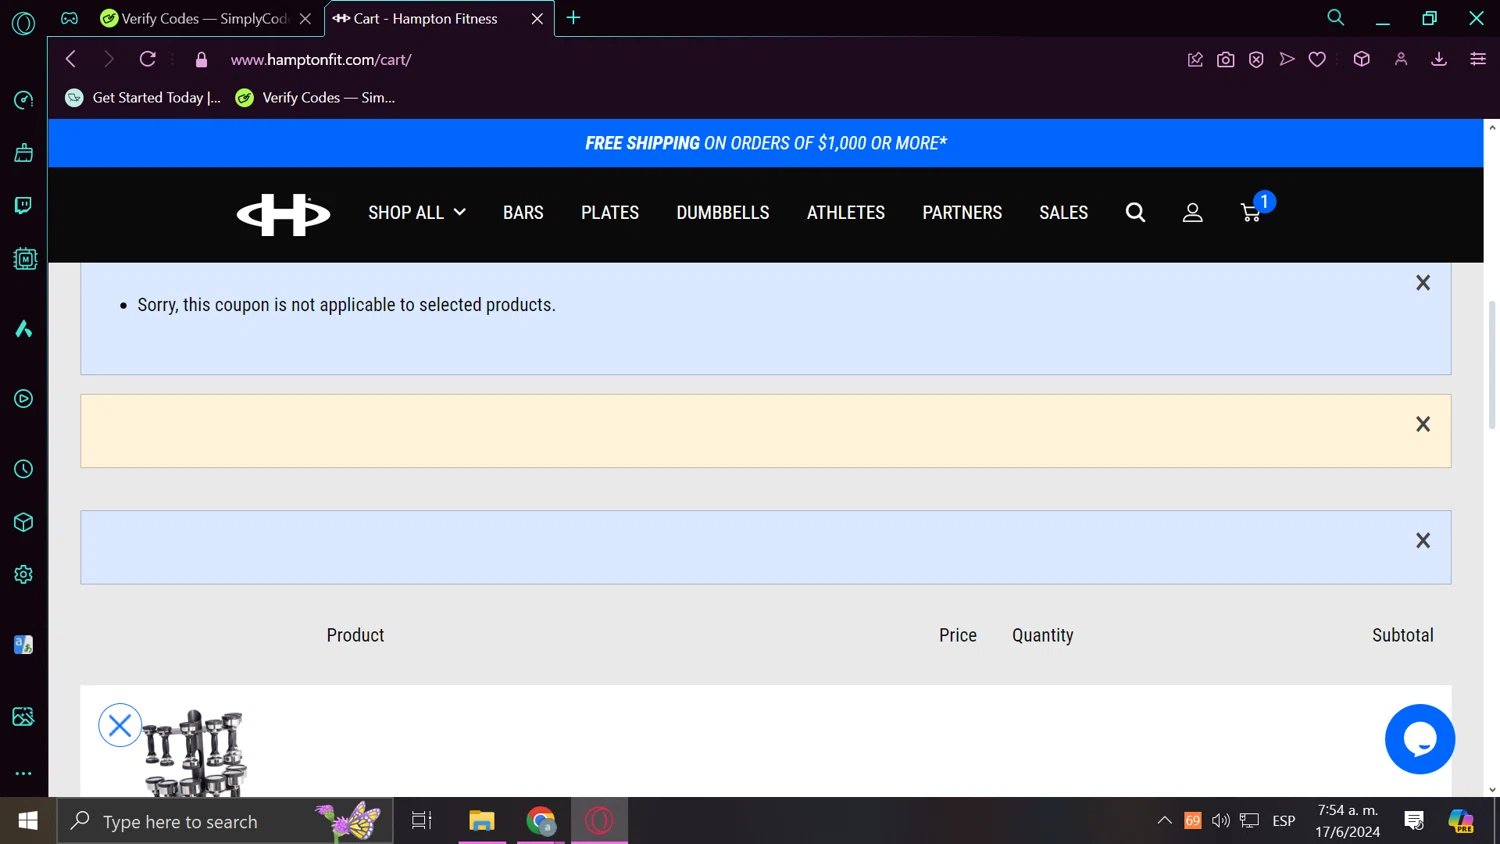1500x844 pixels.
Task: Open Chrome from the taskbar
Action: coord(541,821)
